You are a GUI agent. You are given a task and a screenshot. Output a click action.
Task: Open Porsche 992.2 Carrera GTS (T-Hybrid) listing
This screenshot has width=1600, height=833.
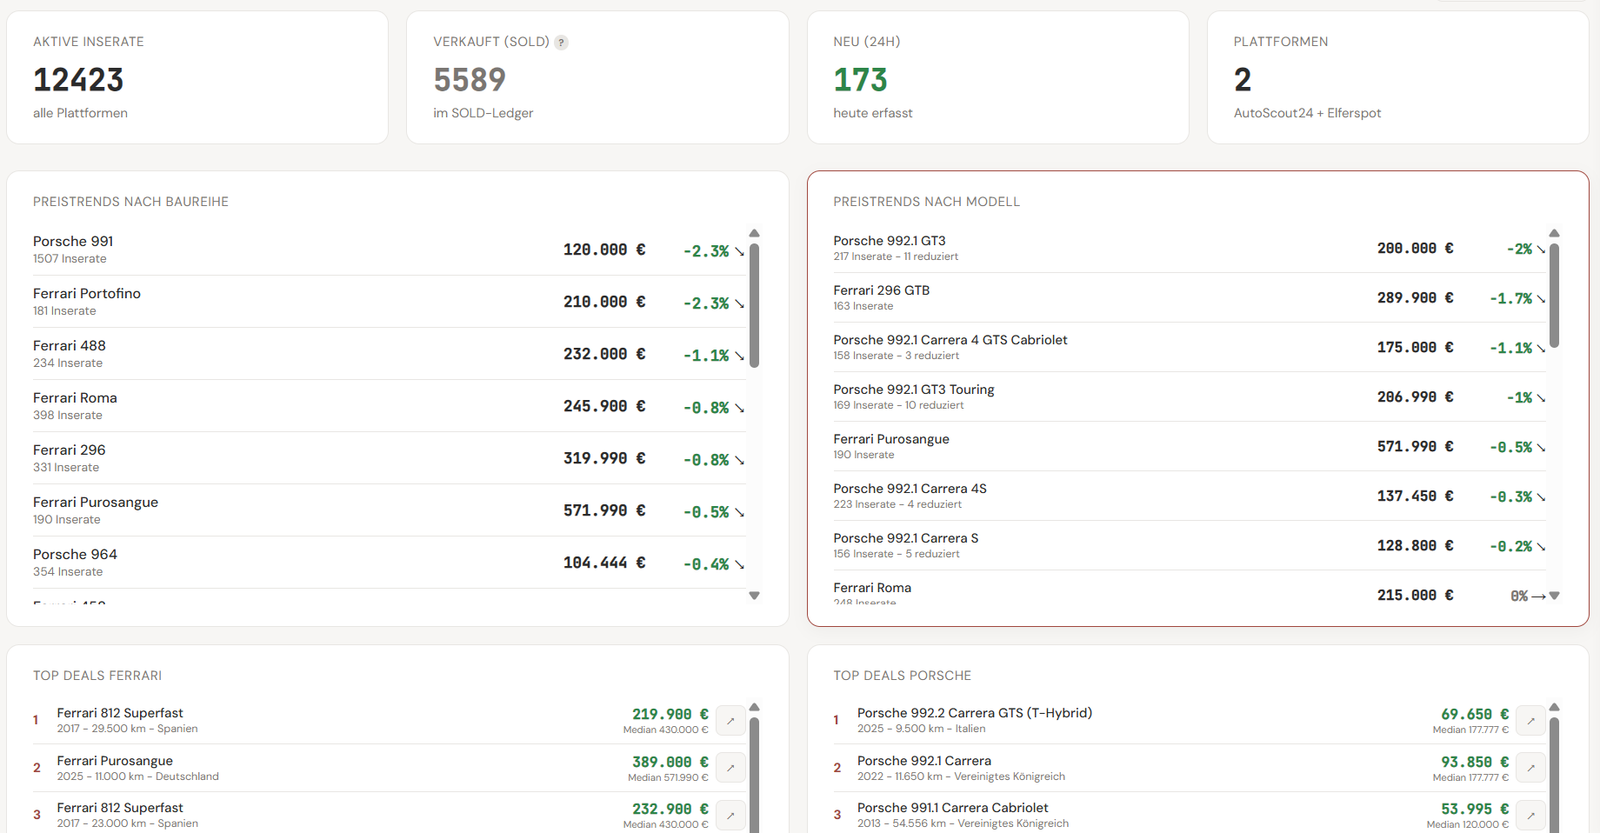click(x=1189, y=720)
